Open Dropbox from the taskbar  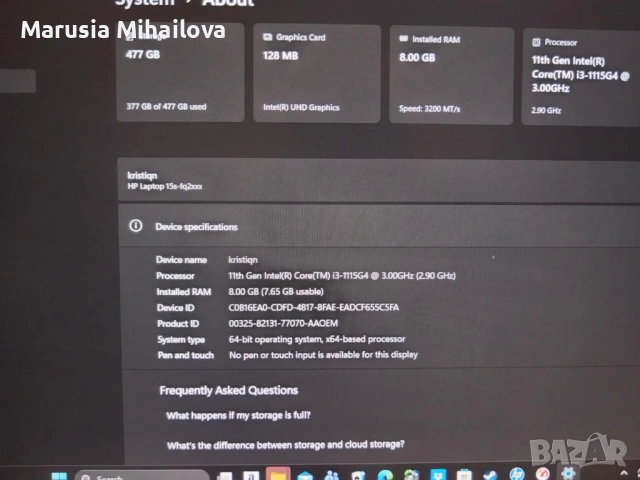click(x=438, y=475)
